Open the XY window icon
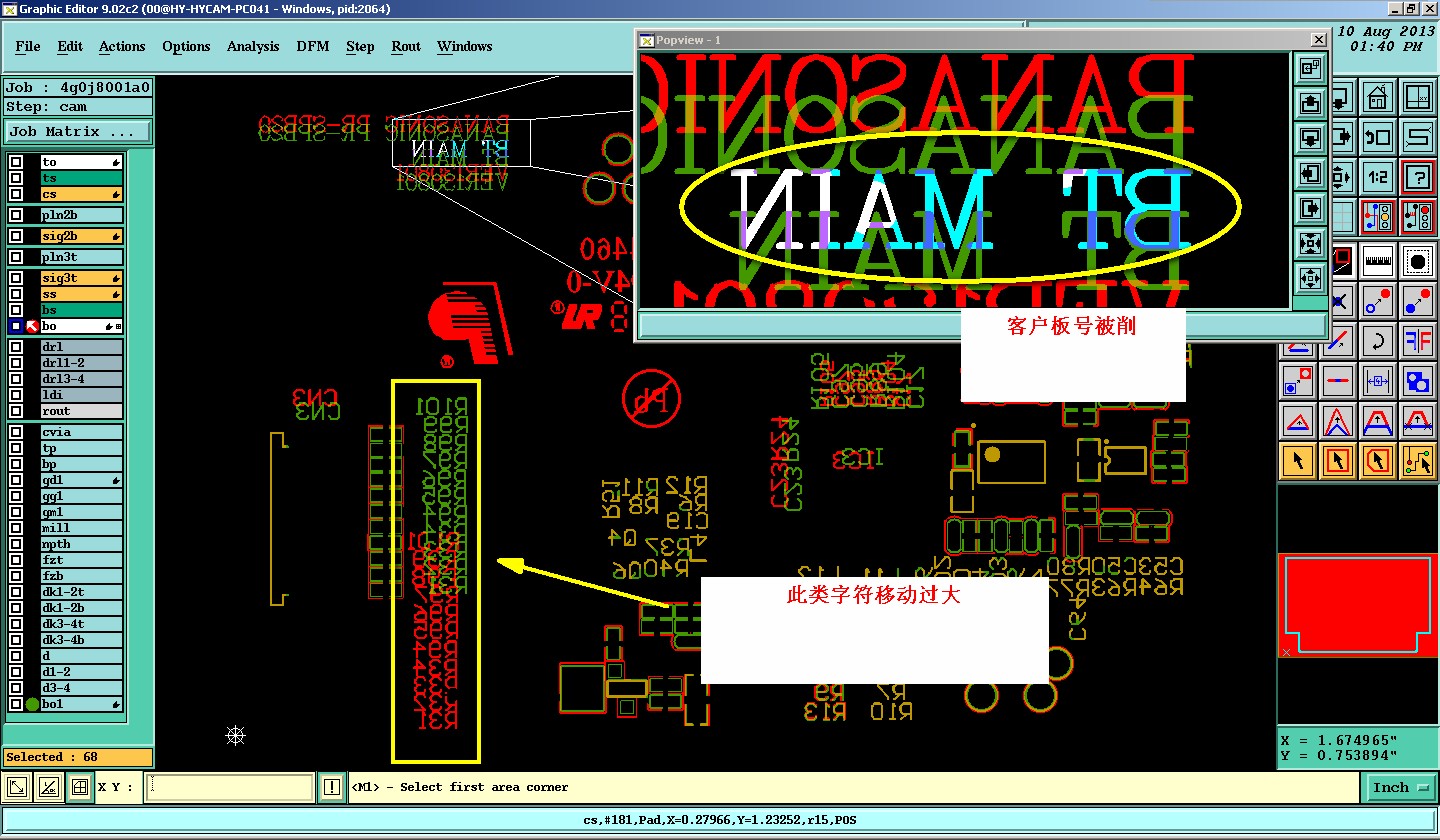Screen dimensions: 1440x840 [1418, 97]
